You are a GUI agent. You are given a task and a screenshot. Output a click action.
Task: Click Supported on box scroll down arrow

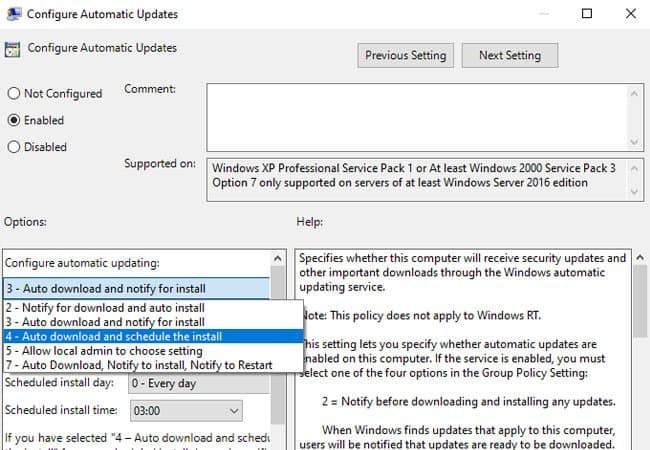point(634,191)
